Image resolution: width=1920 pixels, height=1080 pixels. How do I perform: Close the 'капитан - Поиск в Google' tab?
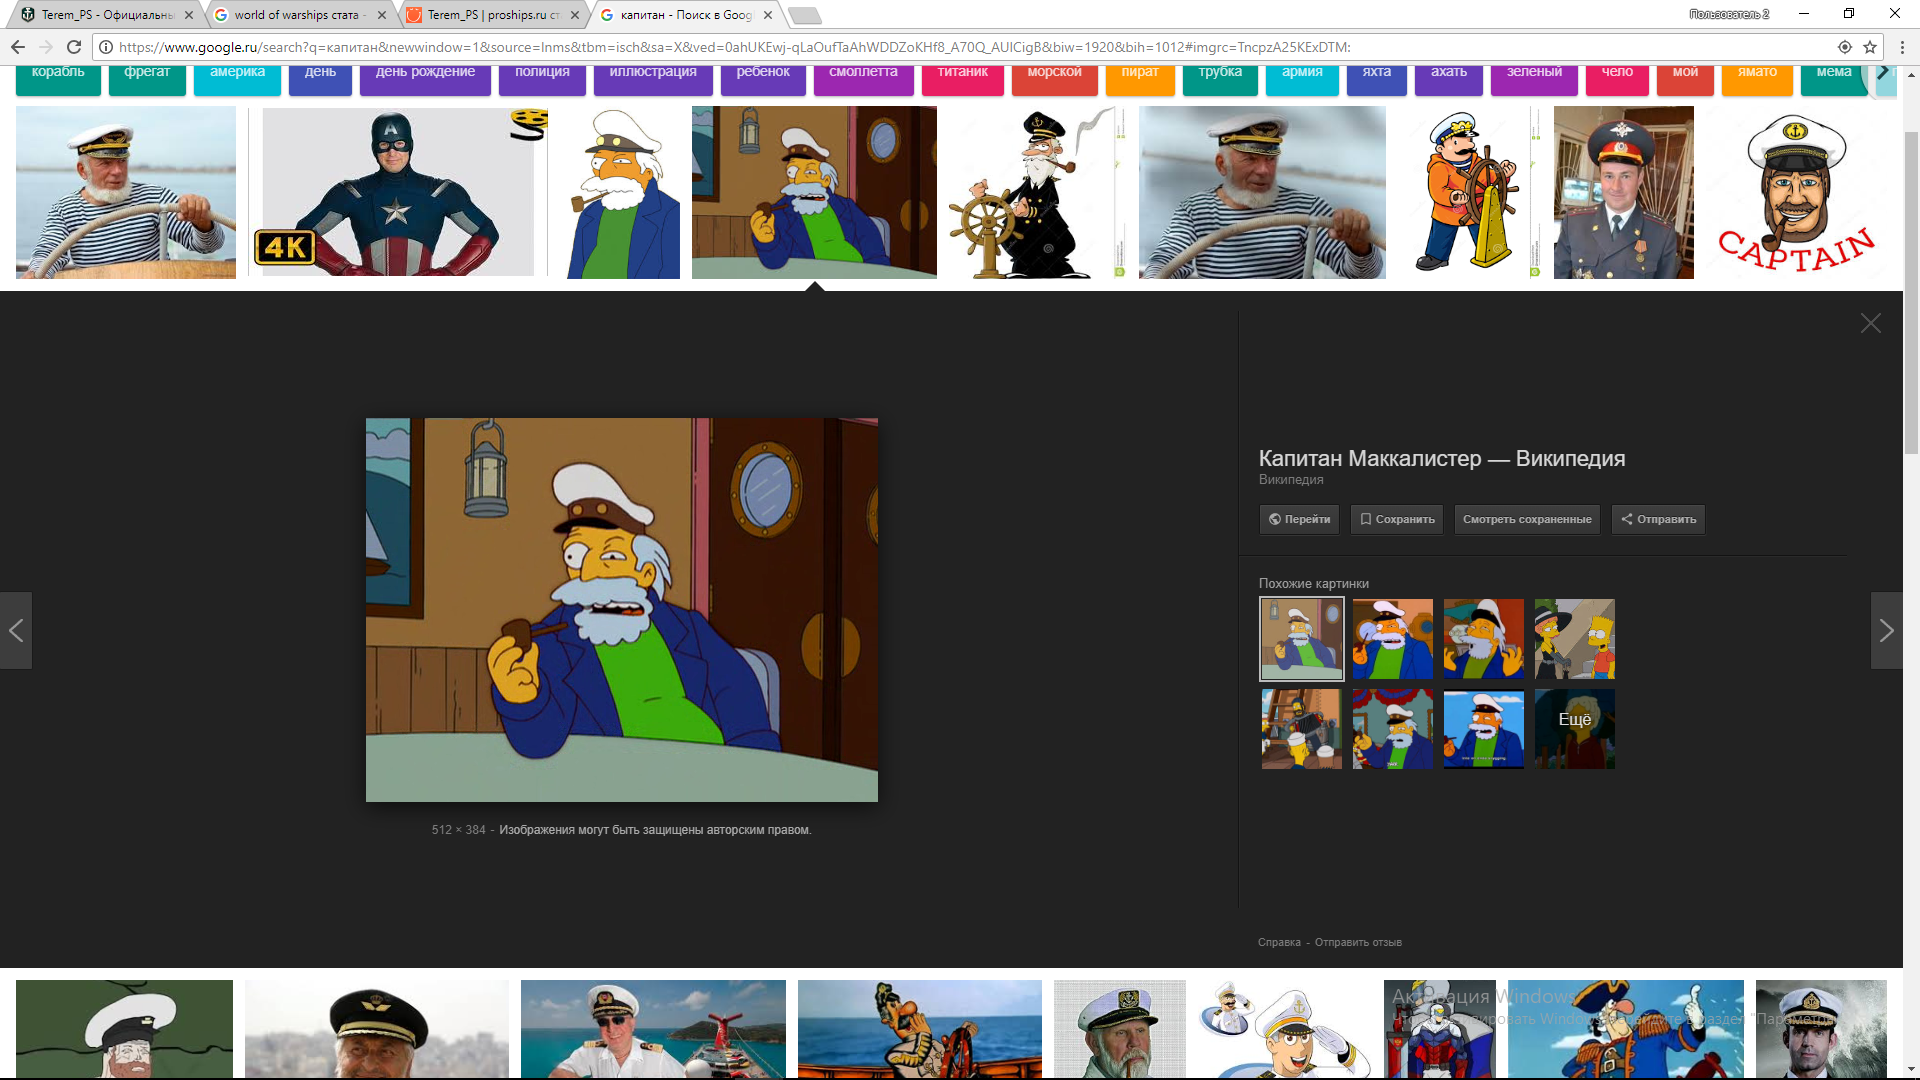(768, 15)
